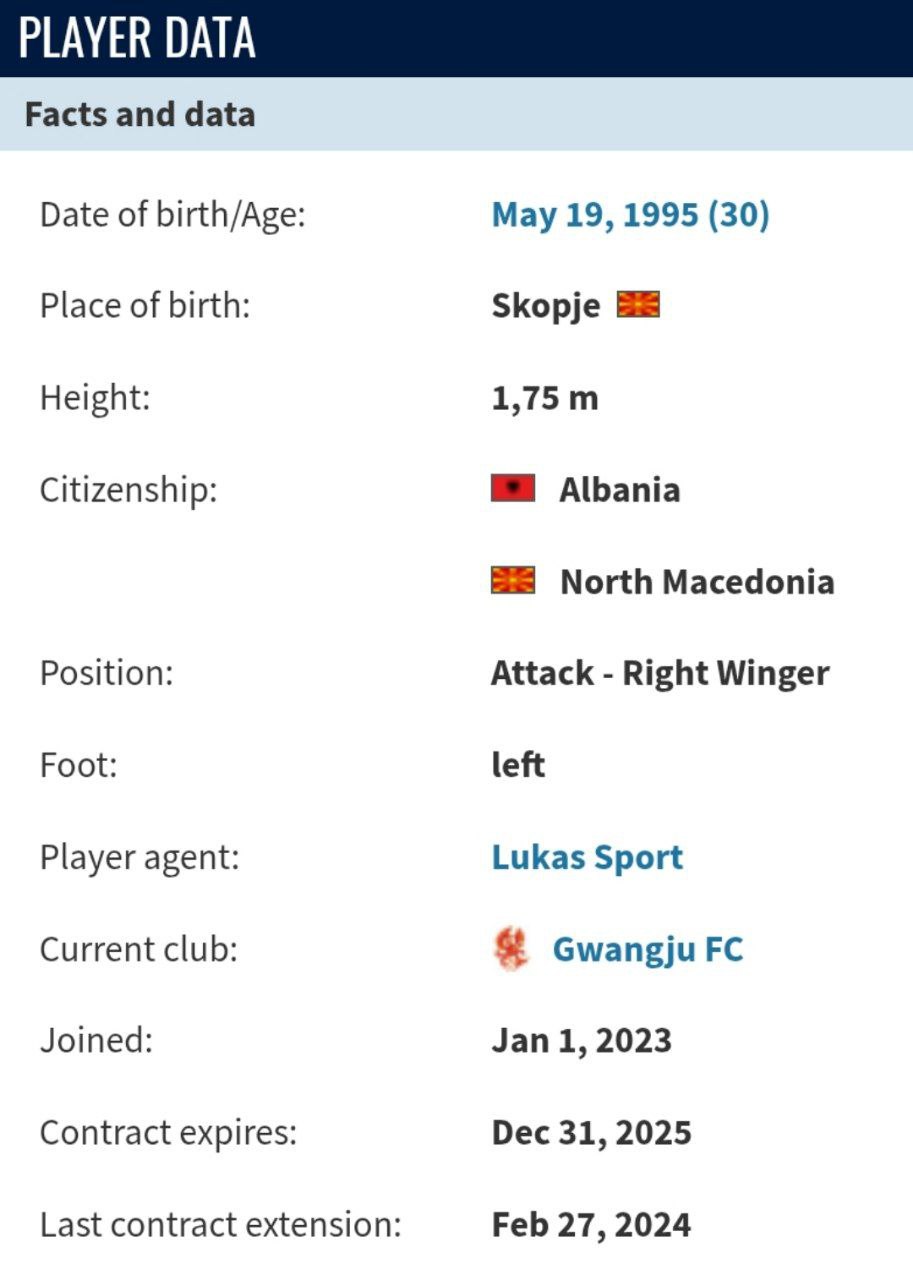Click the left foot value
Viewport: 913px width, 1280px height.
518,765
